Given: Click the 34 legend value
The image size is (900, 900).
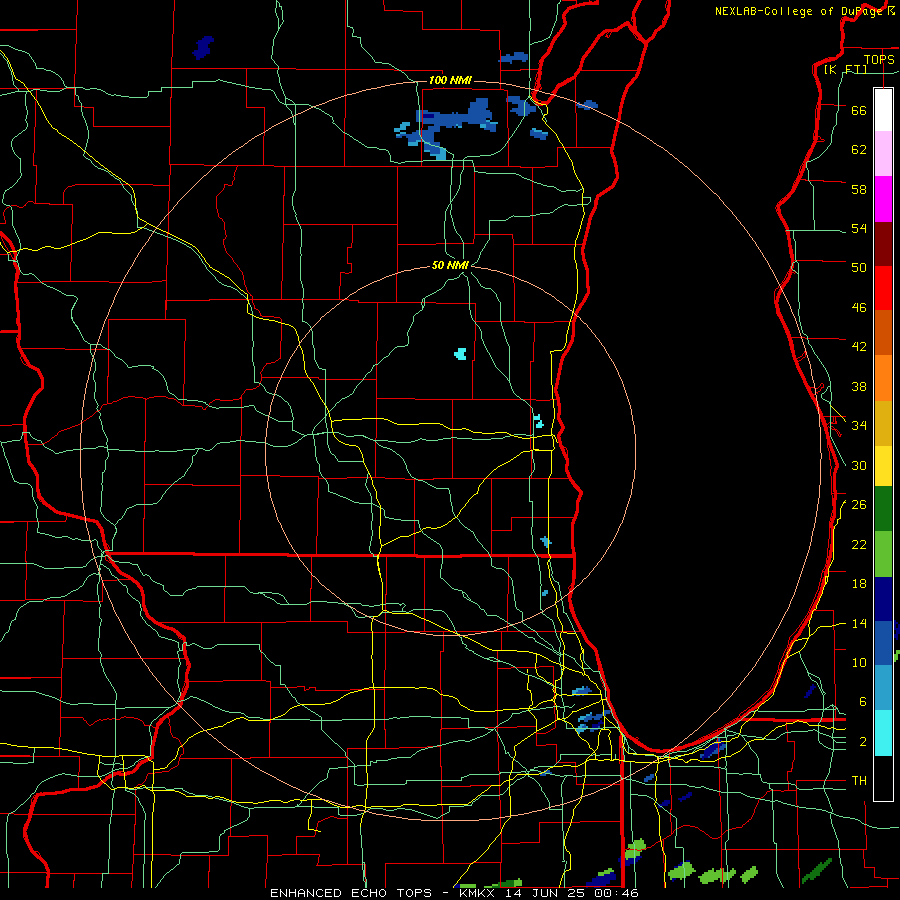Looking at the screenshot, I should pos(859,426).
